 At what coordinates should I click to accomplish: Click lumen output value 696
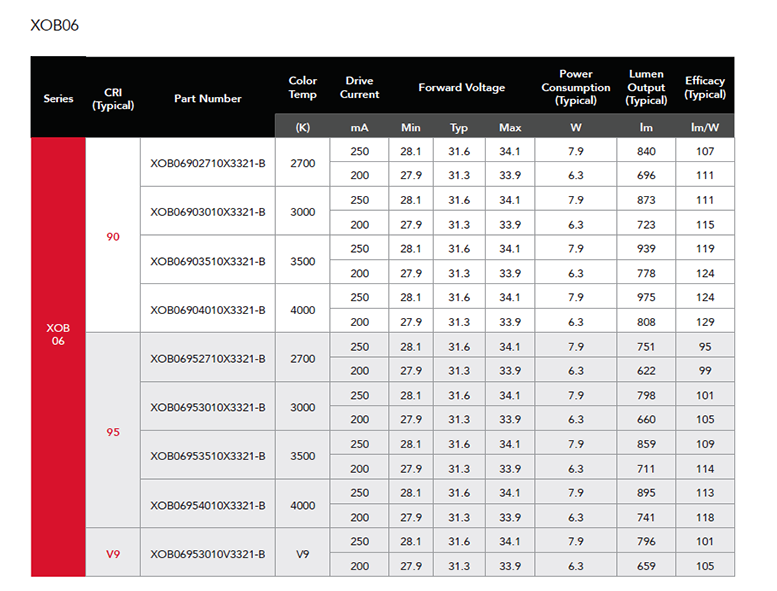coord(646,175)
